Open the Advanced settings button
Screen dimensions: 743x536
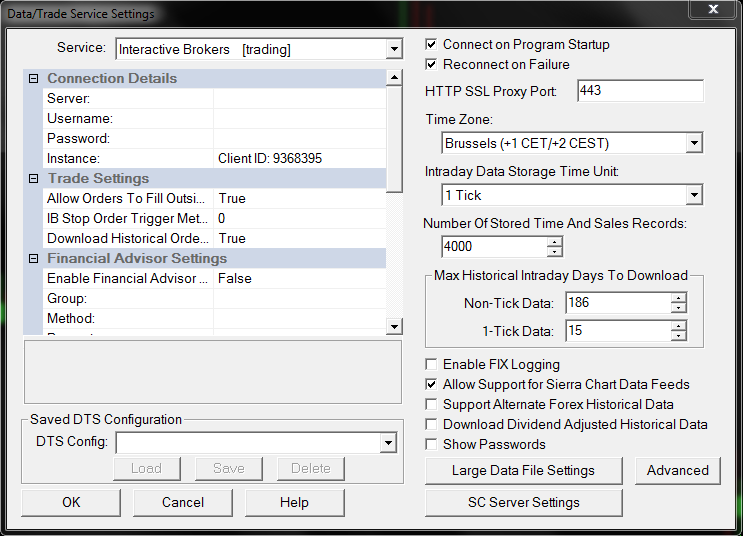[x=678, y=471]
